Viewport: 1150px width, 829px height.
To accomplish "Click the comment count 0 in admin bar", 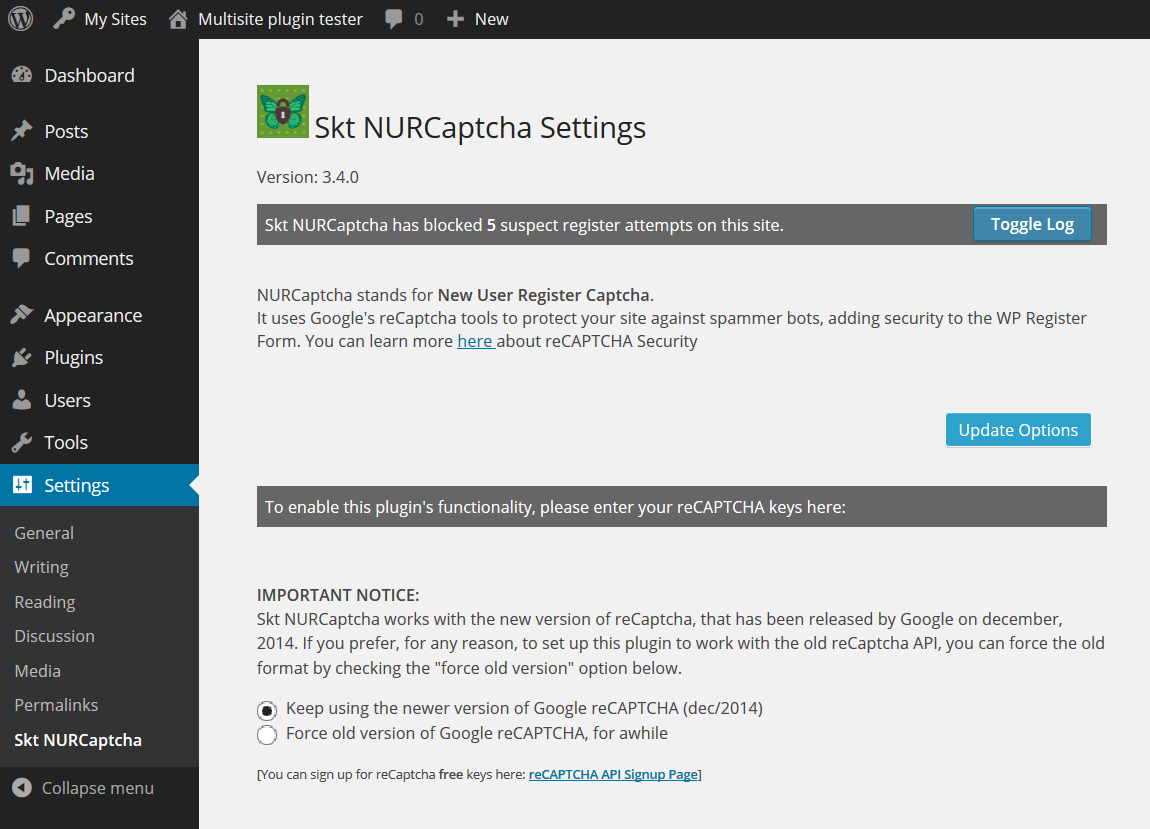I will click(x=419, y=19).
